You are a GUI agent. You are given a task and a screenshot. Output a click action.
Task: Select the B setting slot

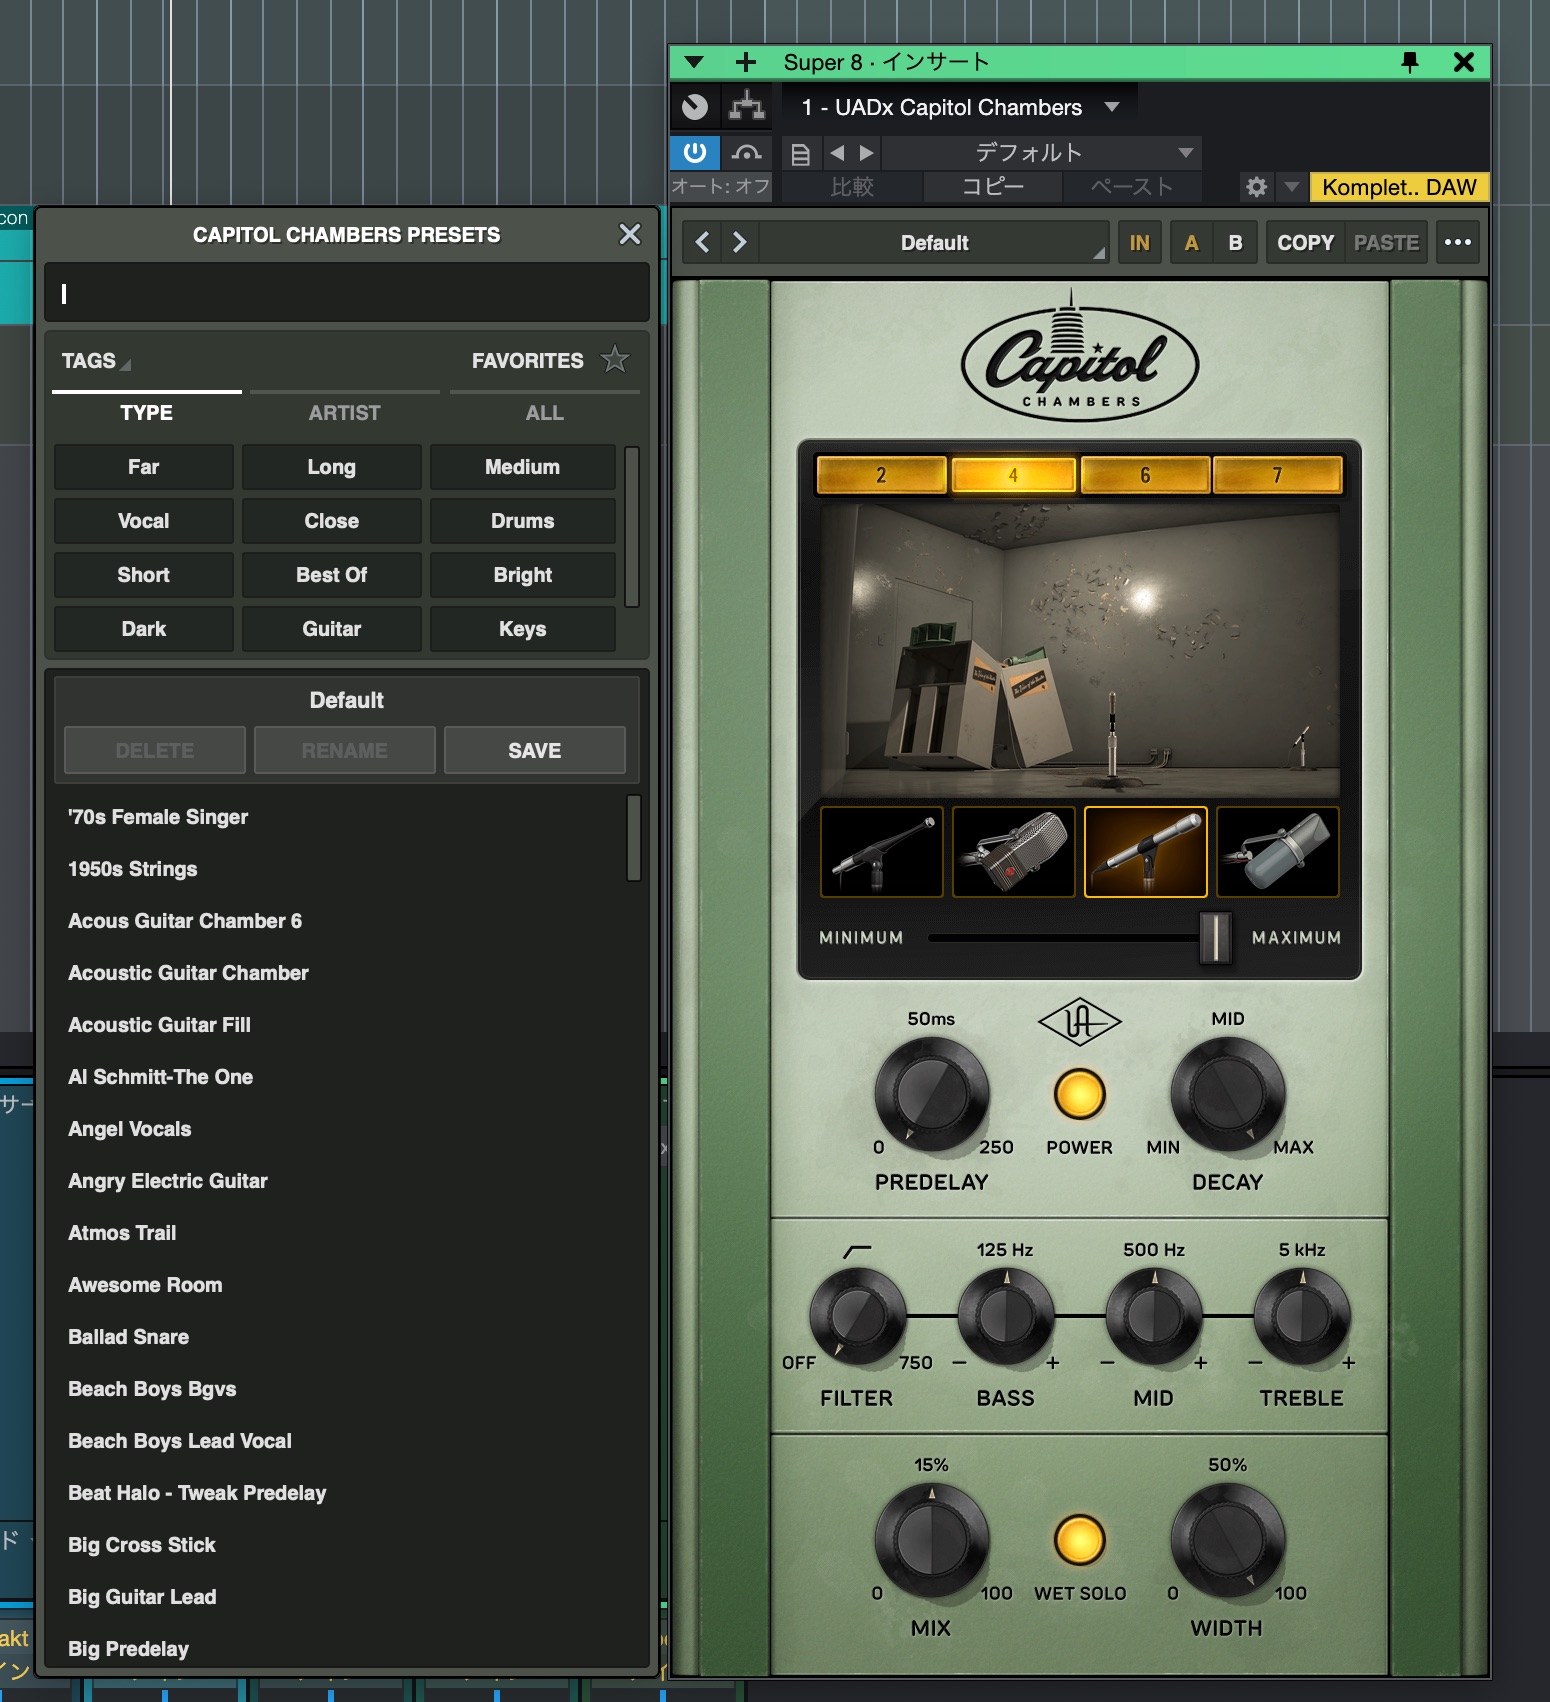[1235, 243]
